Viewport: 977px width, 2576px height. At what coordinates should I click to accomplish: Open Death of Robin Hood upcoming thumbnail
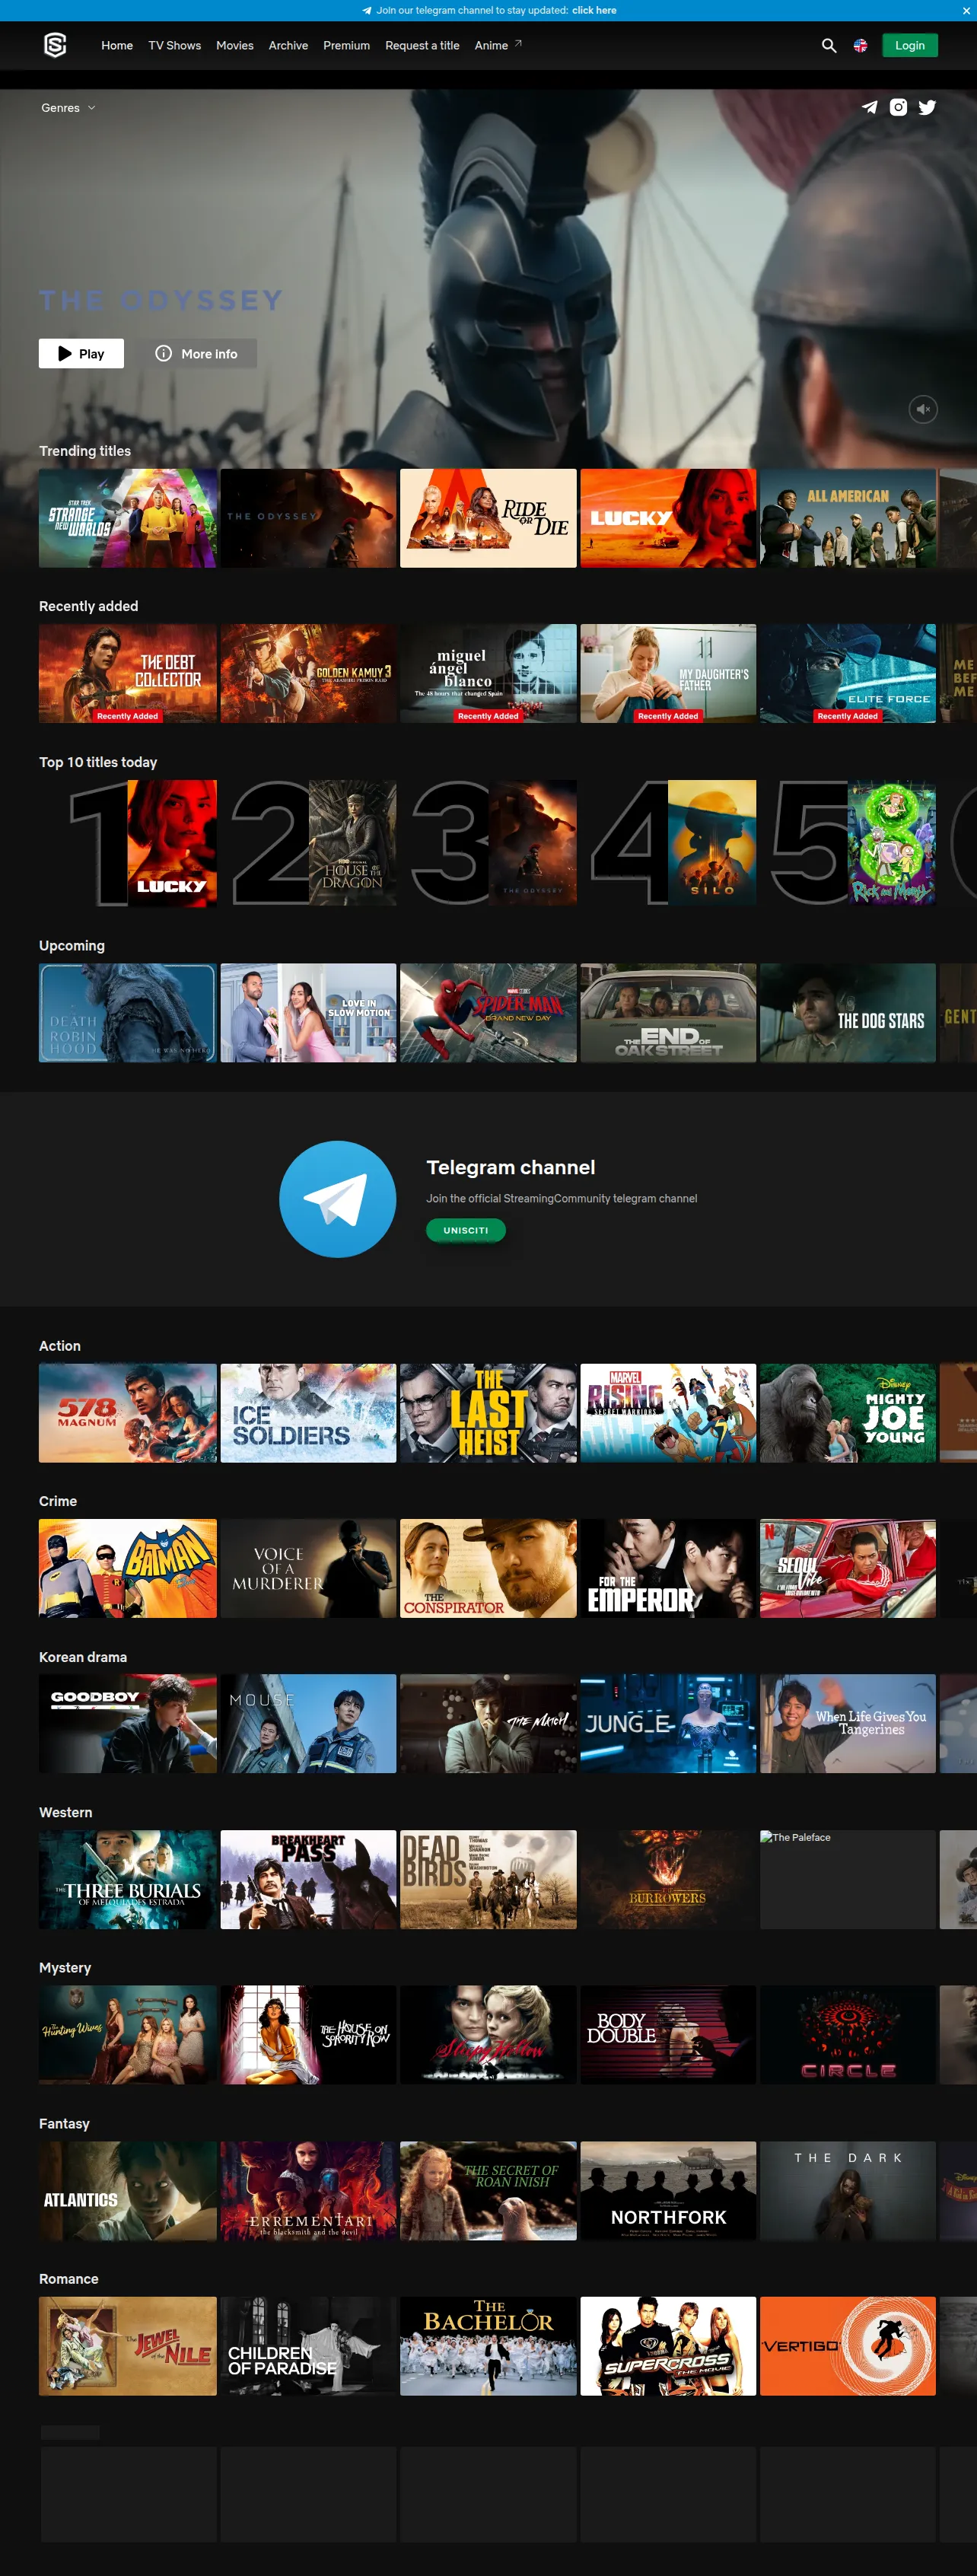(128, 1013)
